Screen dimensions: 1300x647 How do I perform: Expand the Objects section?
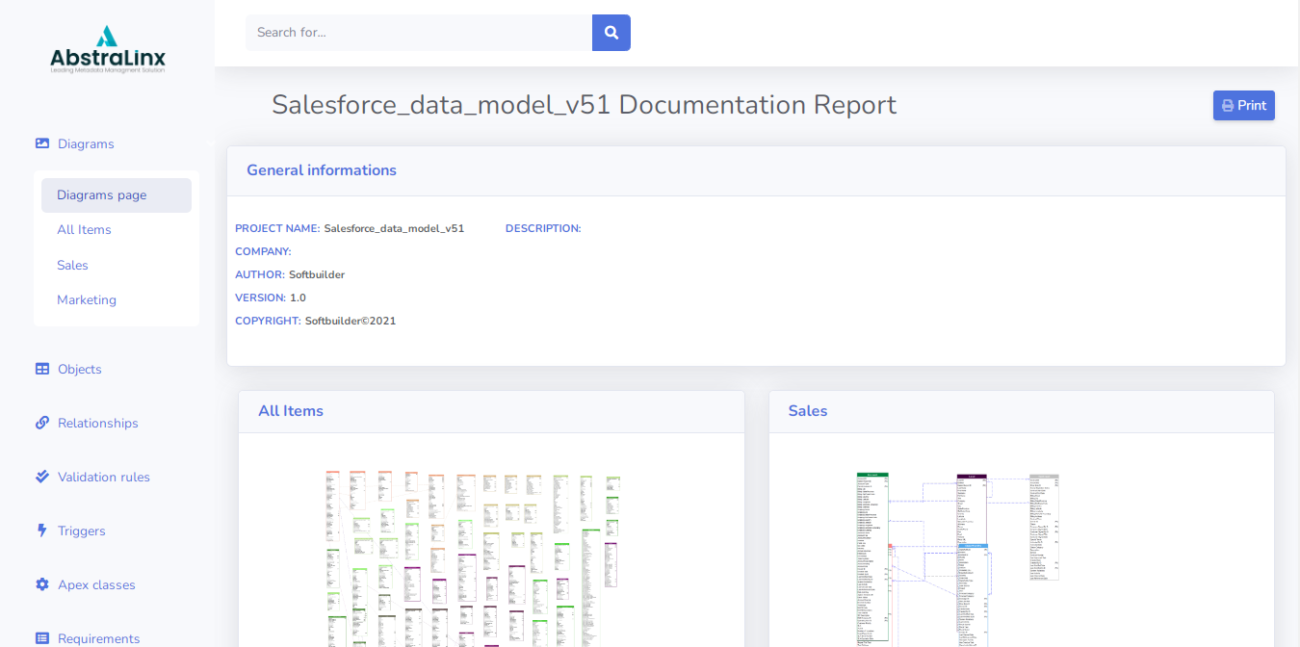84,369
